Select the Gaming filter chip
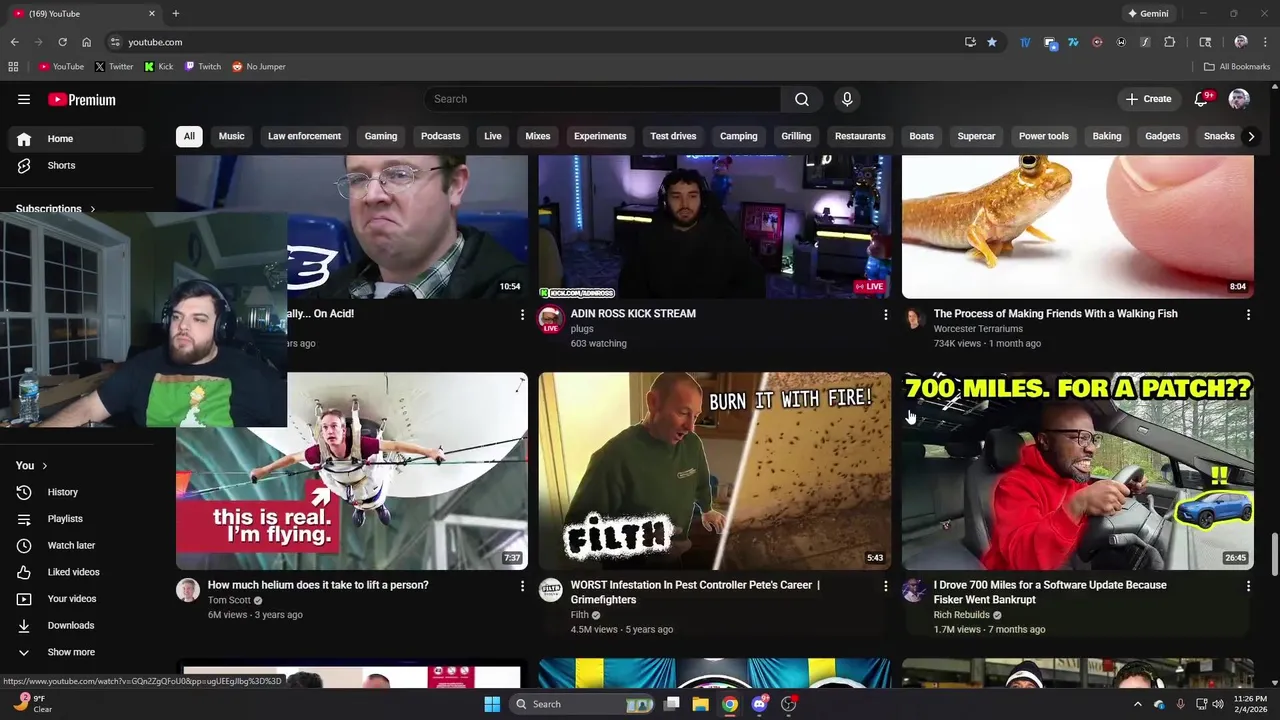 tap(381, 136)
